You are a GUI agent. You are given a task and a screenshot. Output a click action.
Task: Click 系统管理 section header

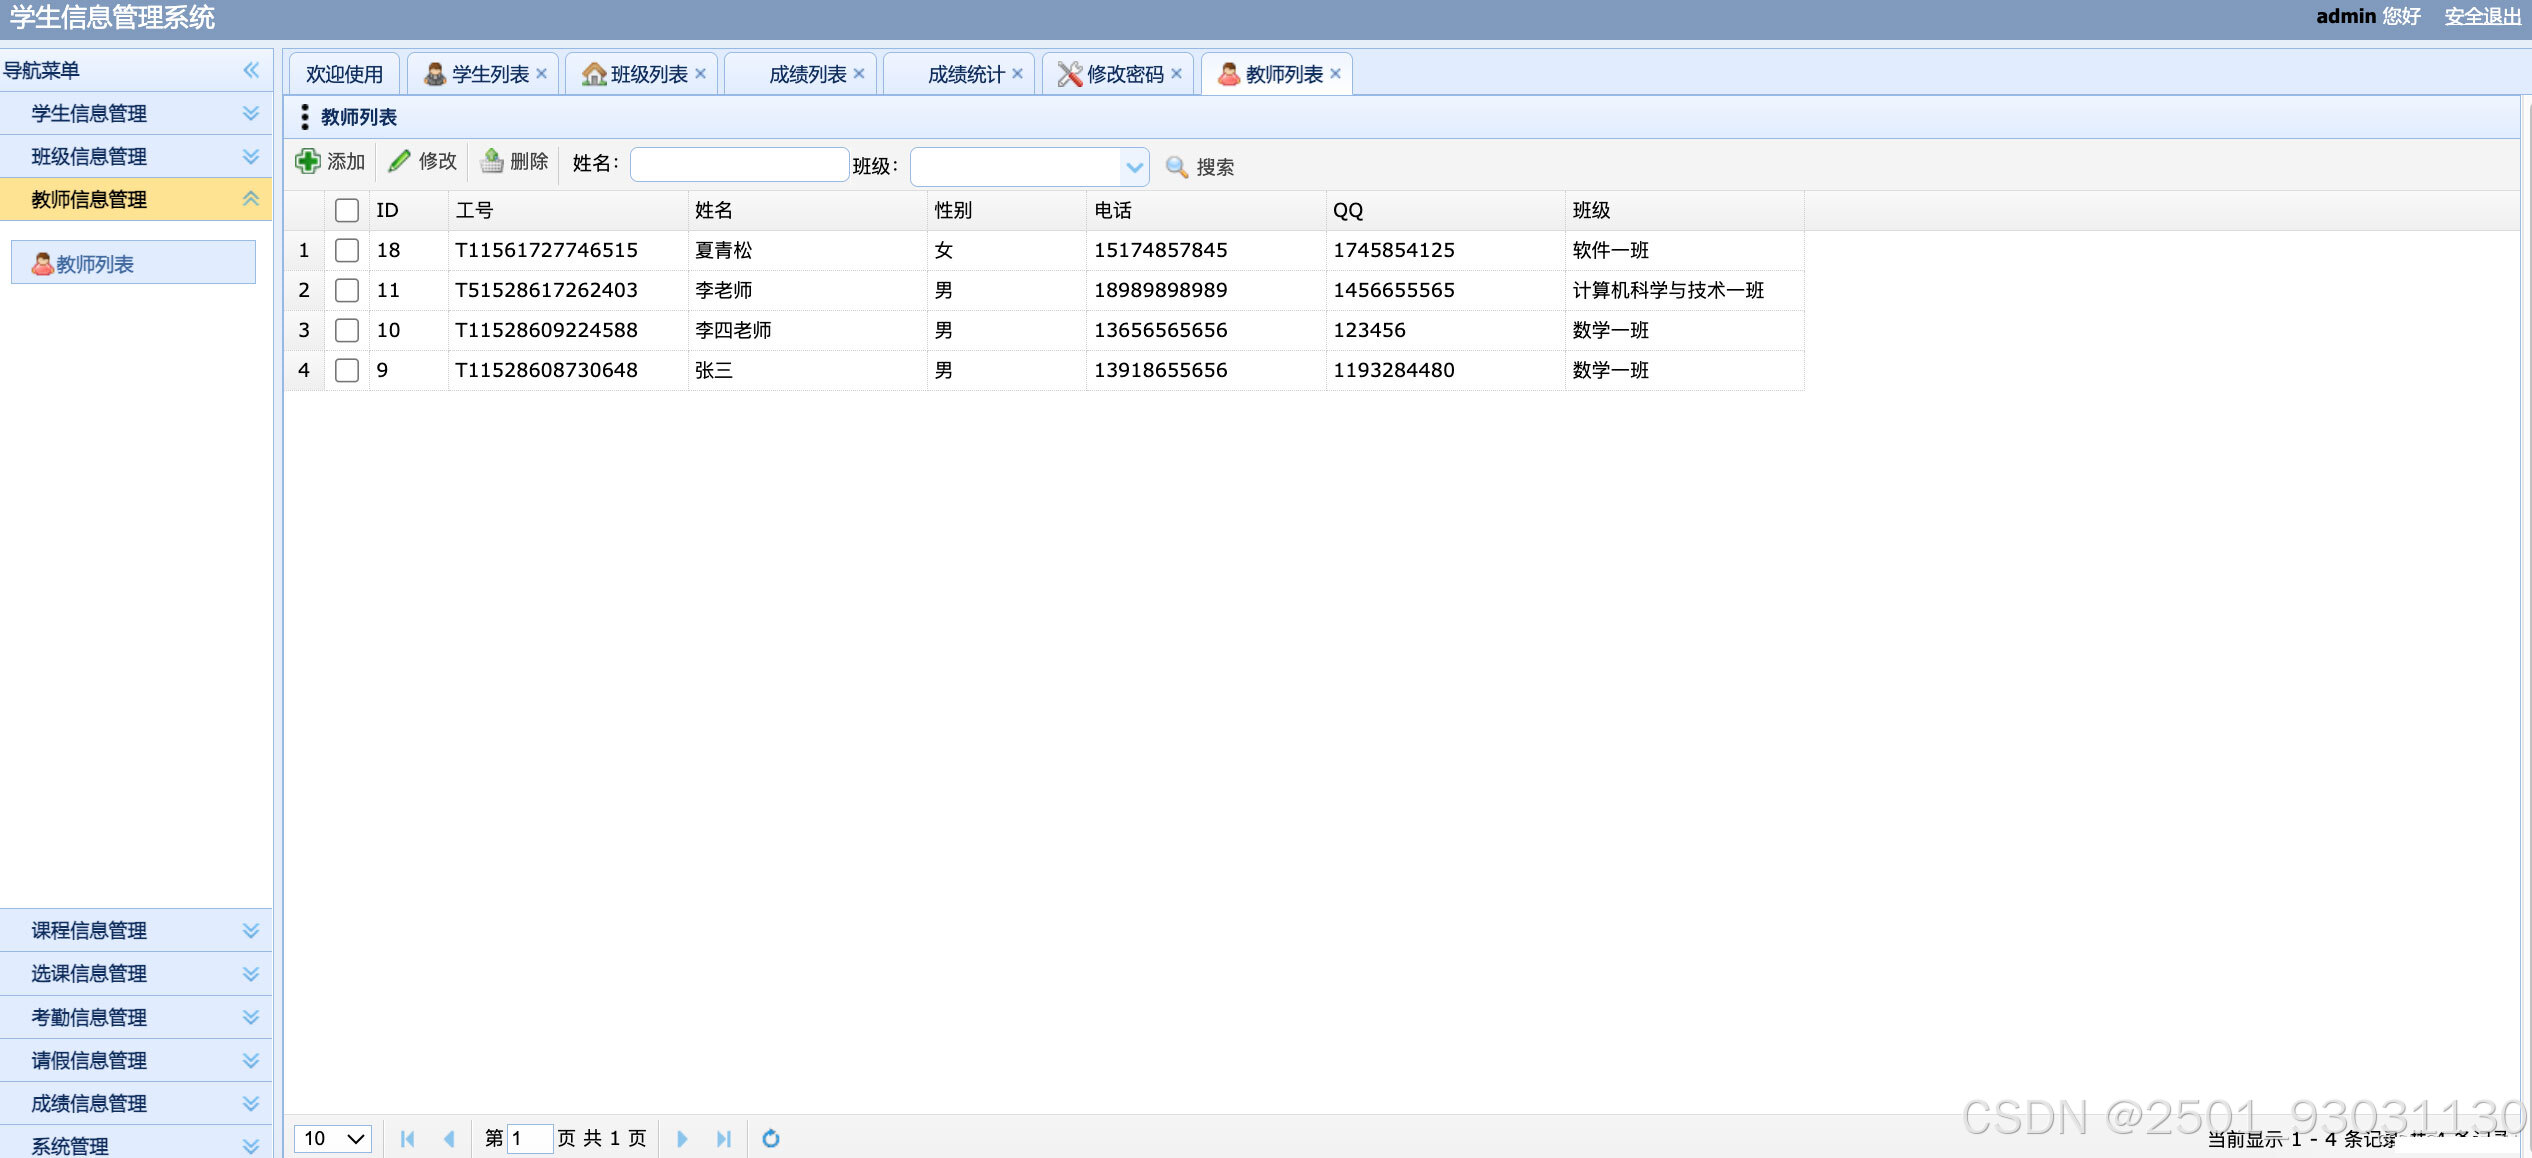click(136, 1143)
